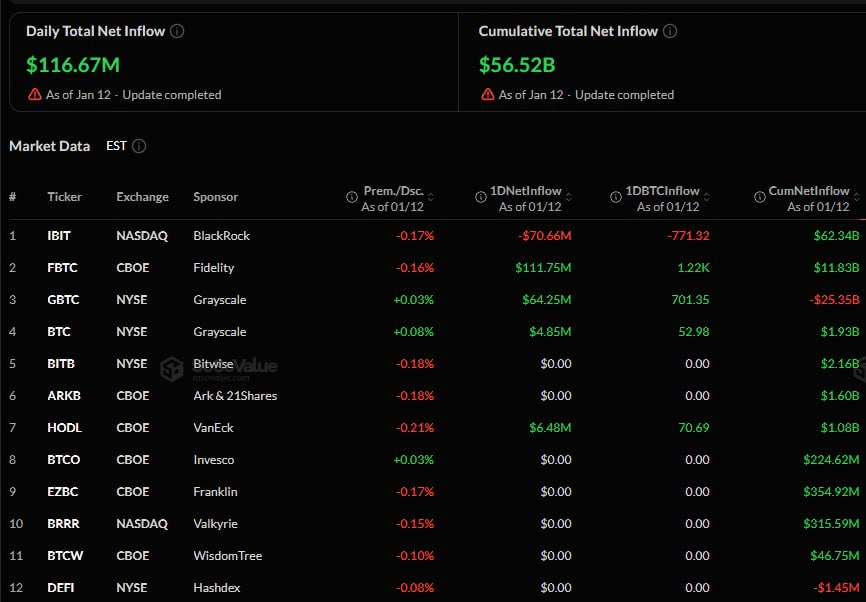Click the alert triangle in the Cumulative inflow card
Screen dimensions: 866x602
click(x=488, y=94)
